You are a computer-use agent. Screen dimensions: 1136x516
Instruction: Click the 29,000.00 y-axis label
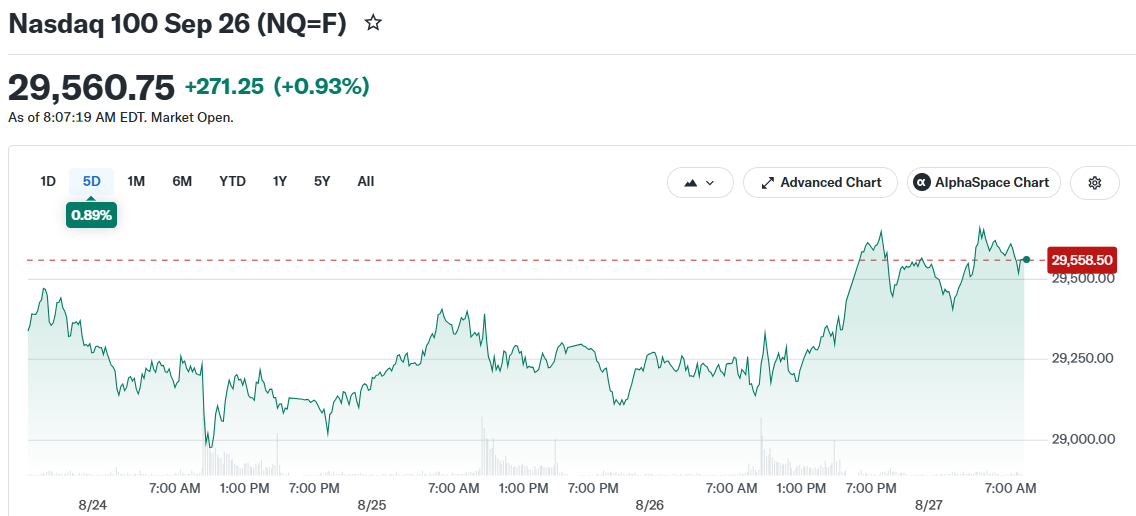(x=1082, y=438)
